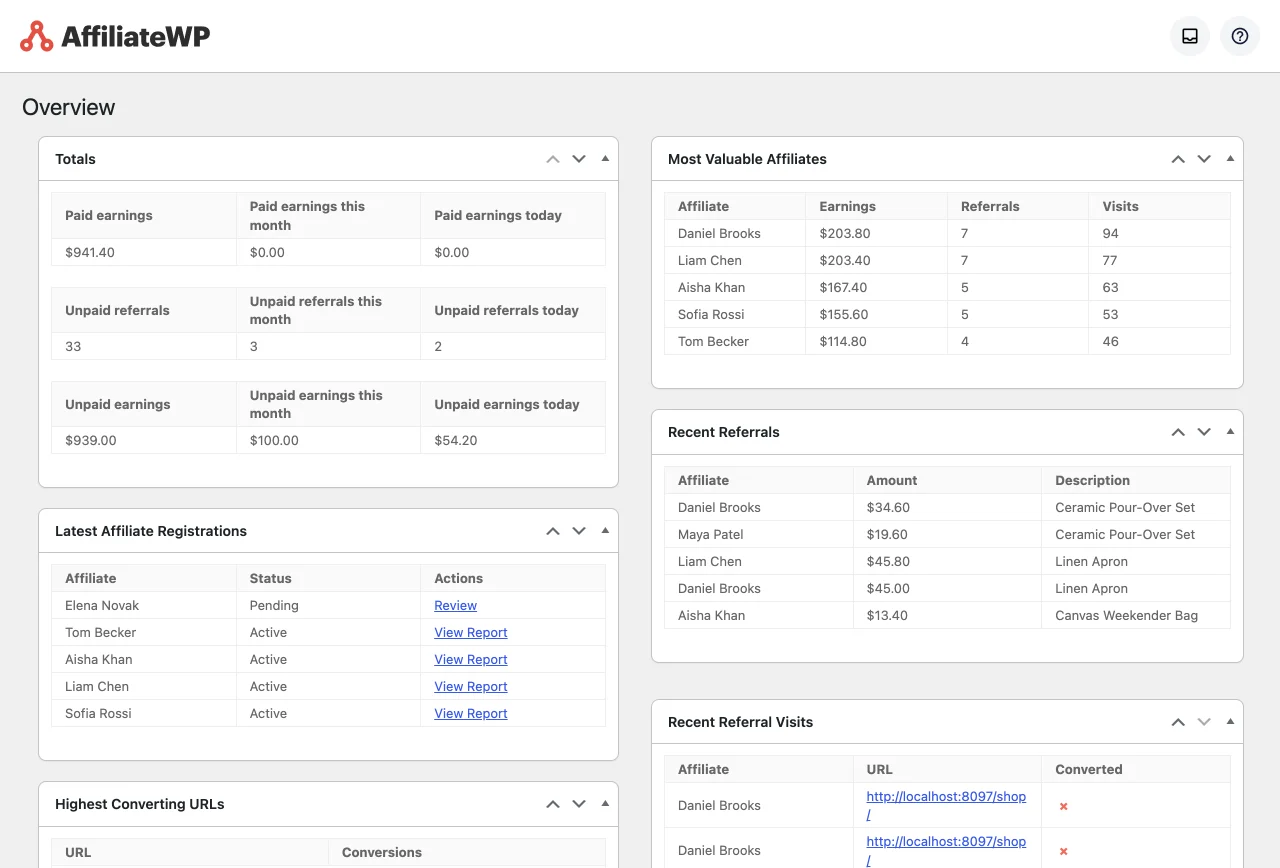Move Highest Converting URLs panel up
Screen dimensions: 1280x868
pos(553,804)
